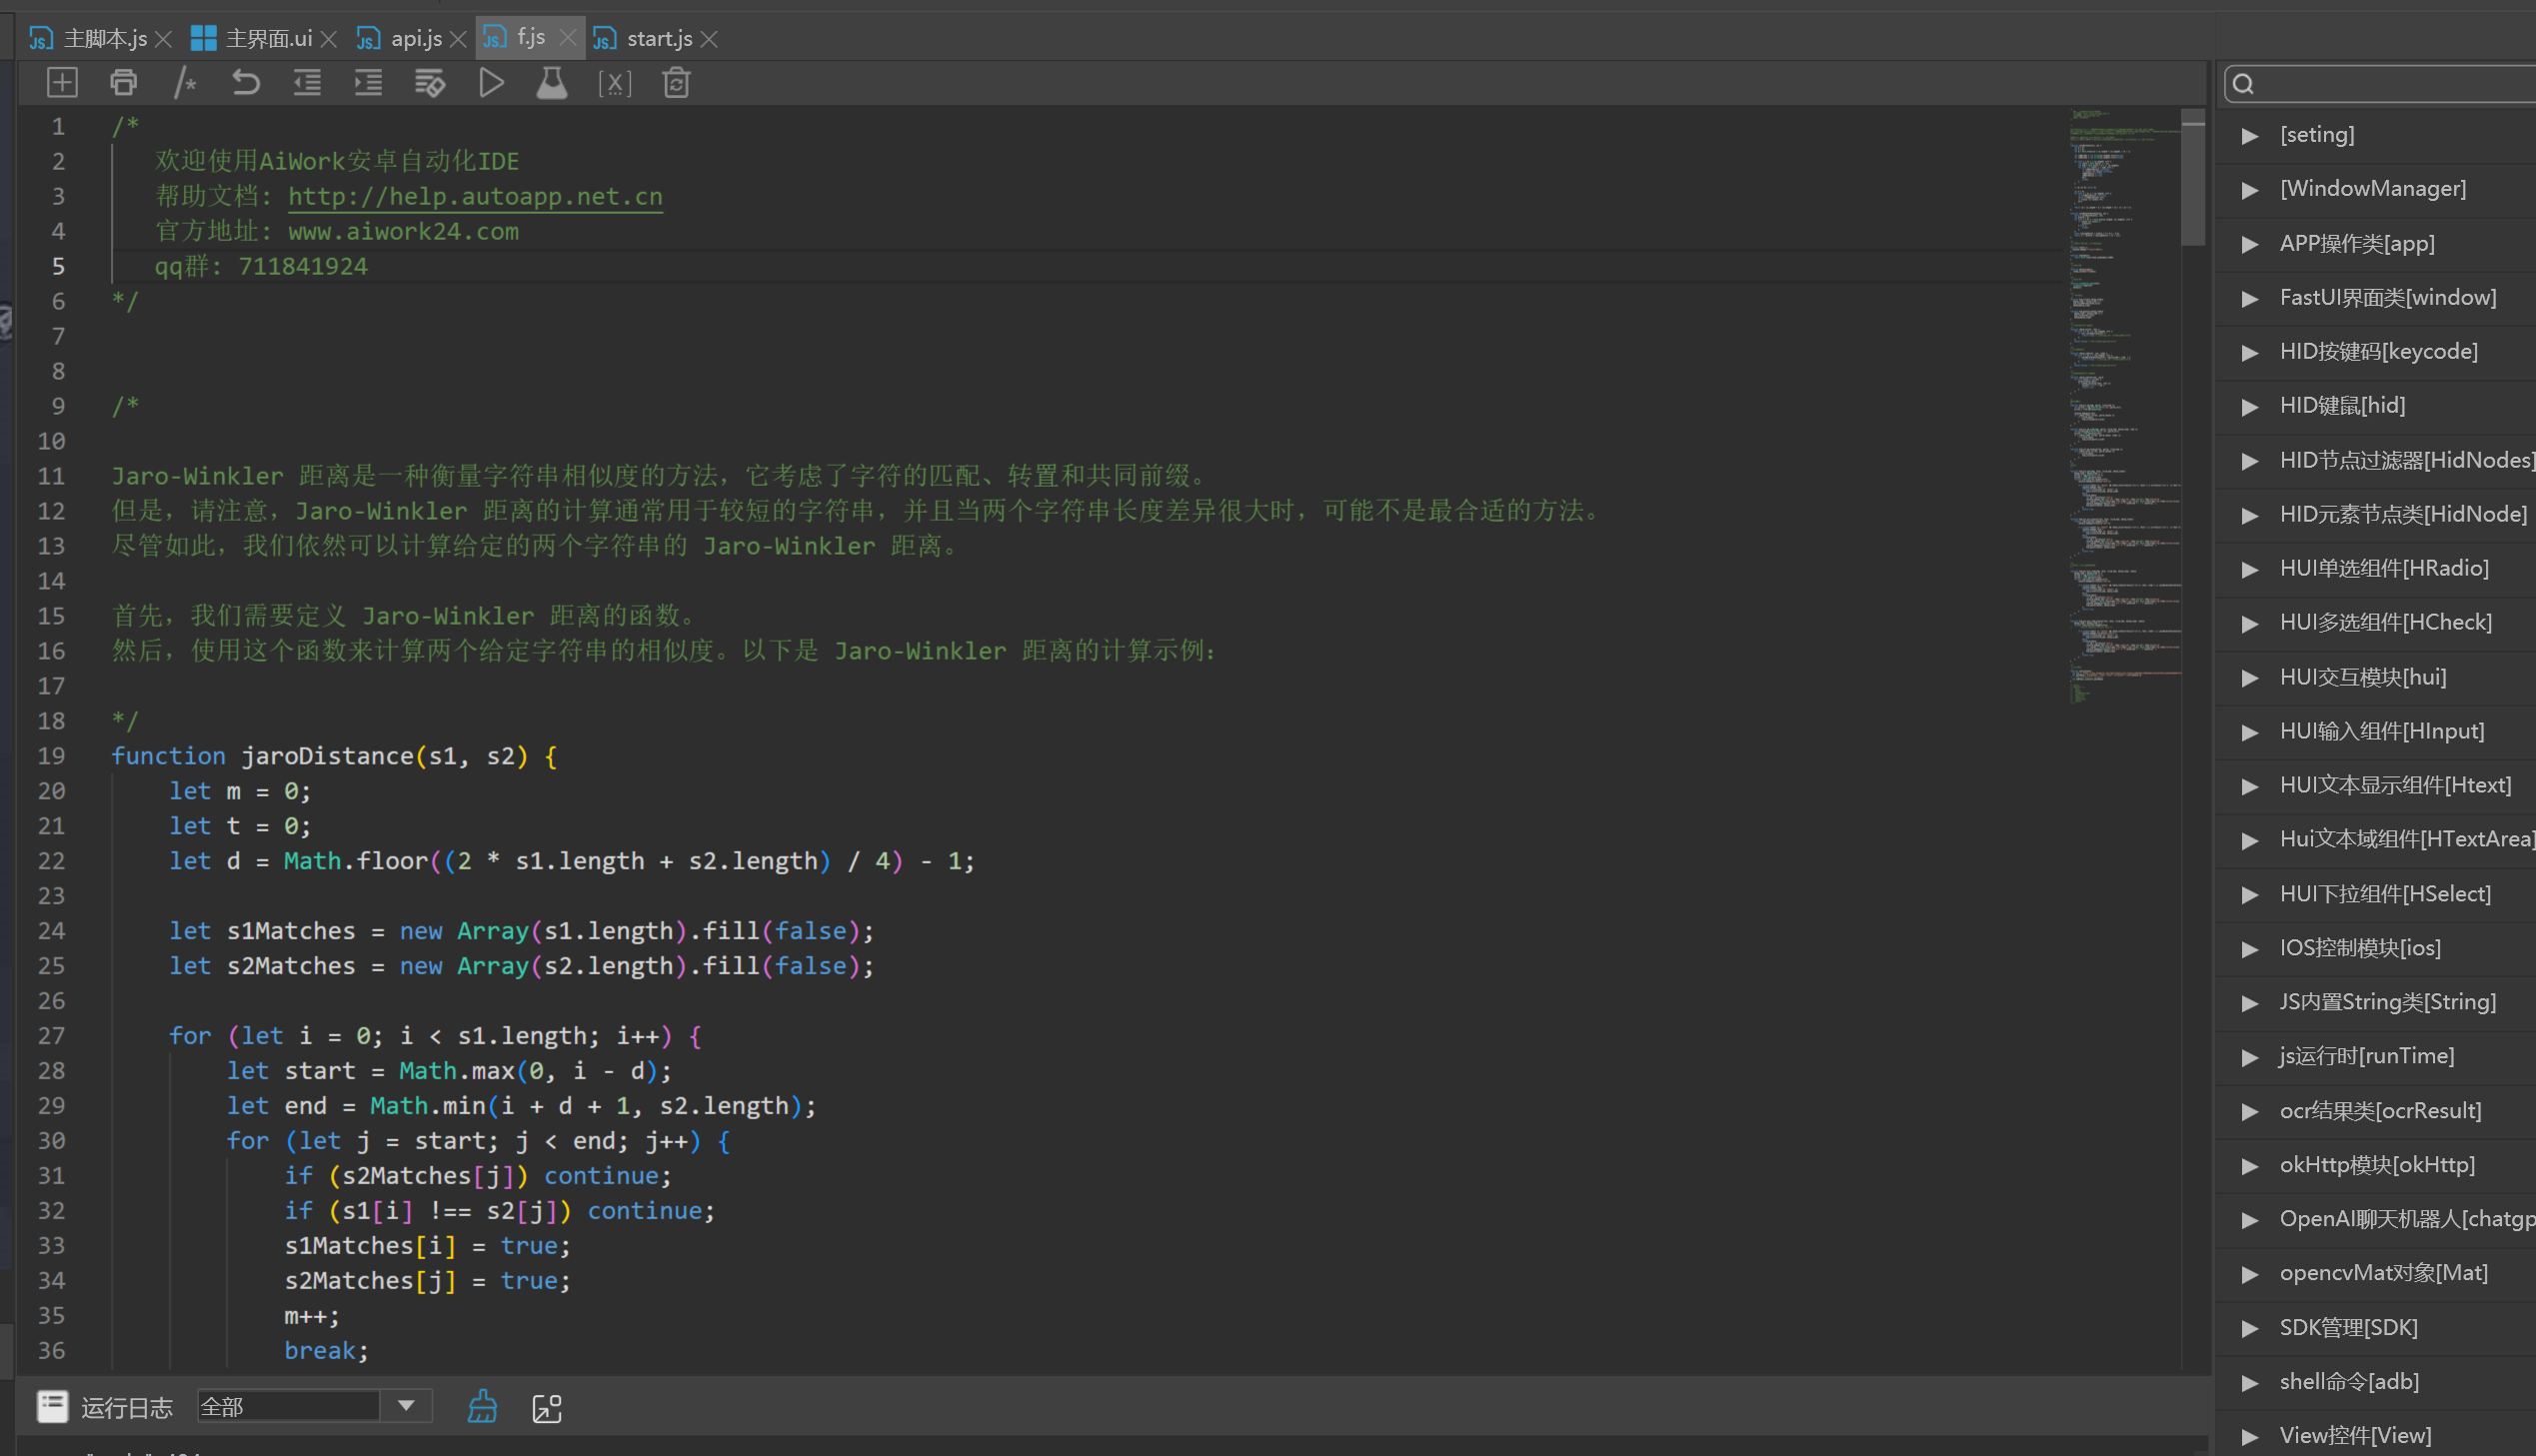Click the 运行日志 label
Image resolution: width=2536 pixels, height=1456 pixels.
[126, 1408]
